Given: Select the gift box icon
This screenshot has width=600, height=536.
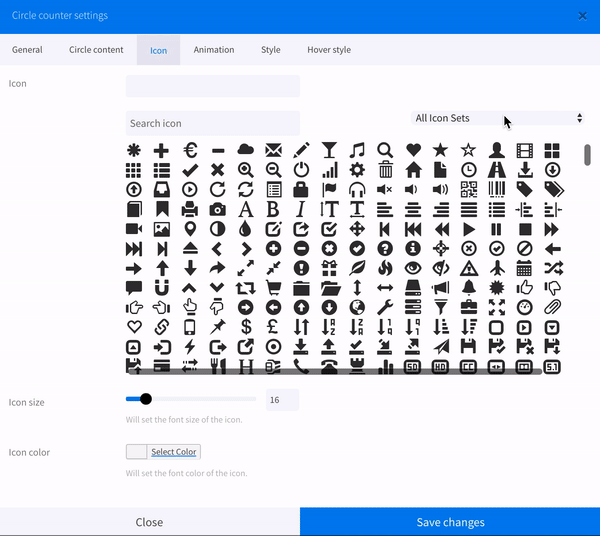Looking at the screenshot, I should (329, 268).
